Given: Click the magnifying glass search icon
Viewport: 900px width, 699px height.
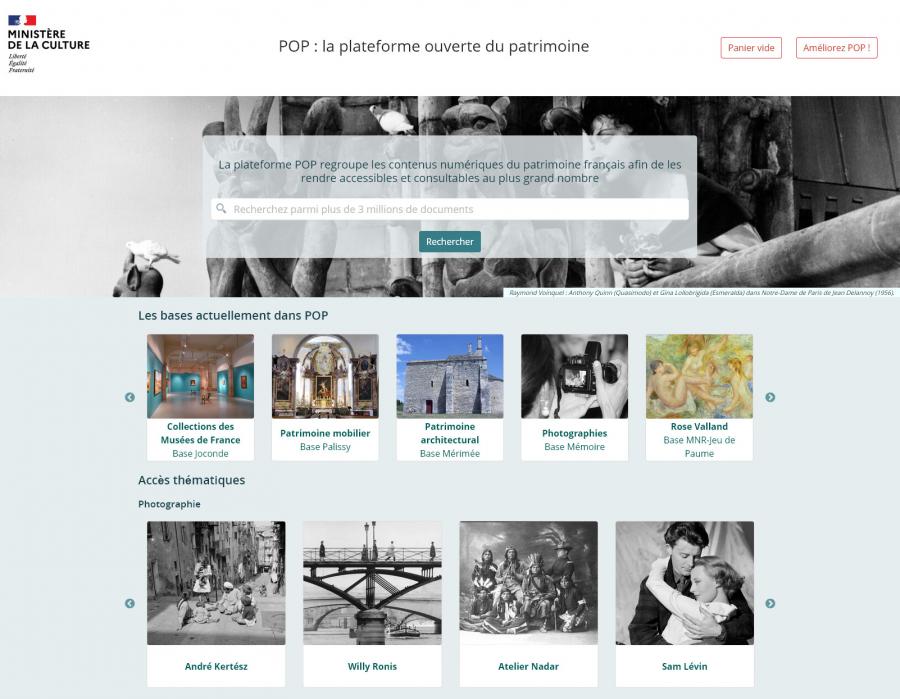Looking at the screenshot, I should click(221, 208).
